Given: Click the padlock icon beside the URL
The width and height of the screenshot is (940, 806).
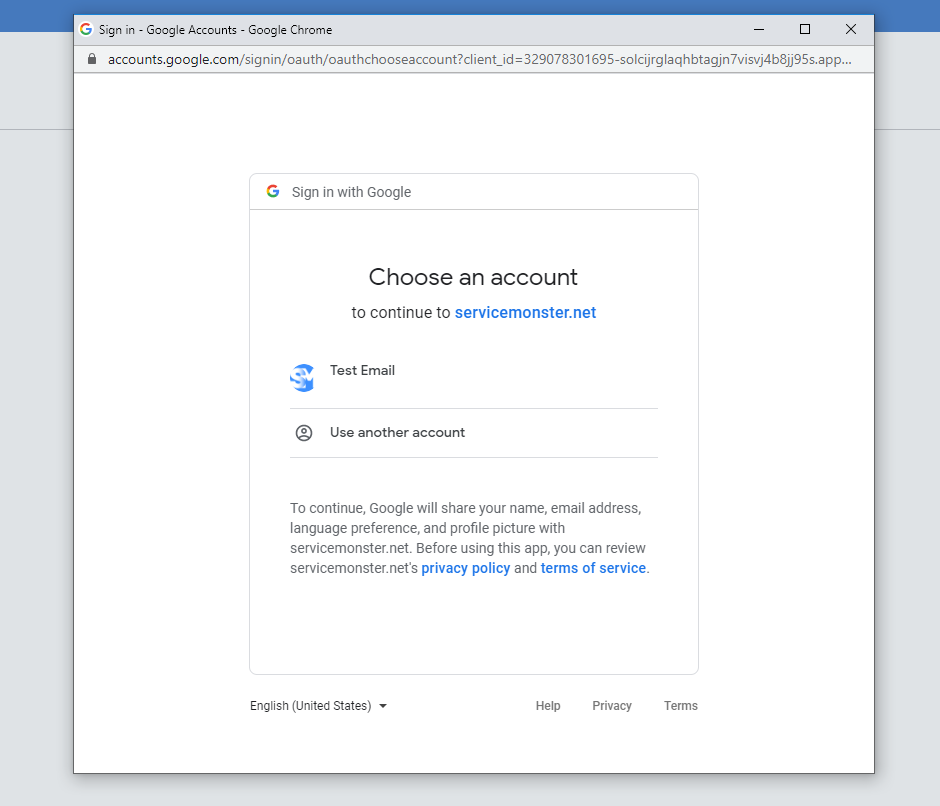Looking at the screenshot, I should pos(92,59).
